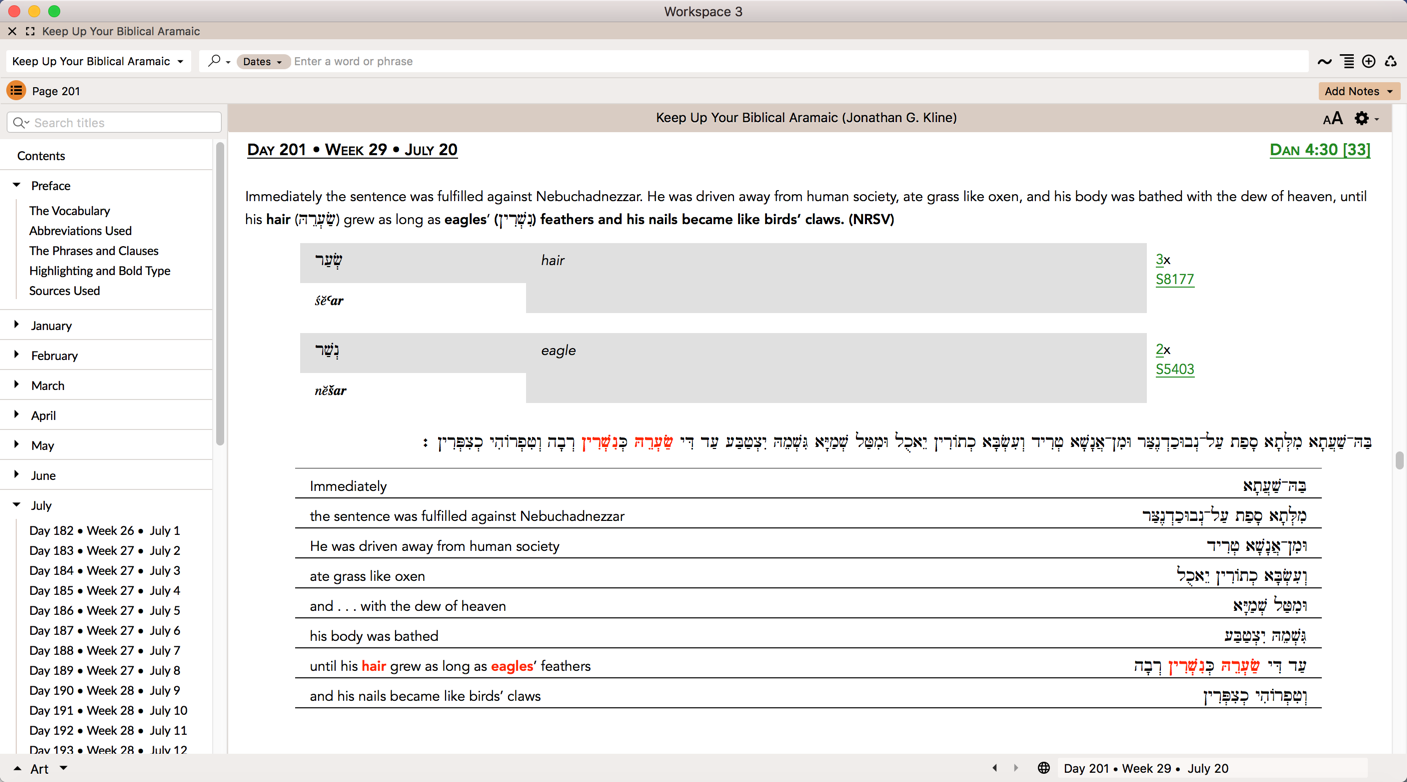Open the Dan 4:30 [33] reference link
This screenshot has width=1407, height=782.
[x=1319, y=150]
